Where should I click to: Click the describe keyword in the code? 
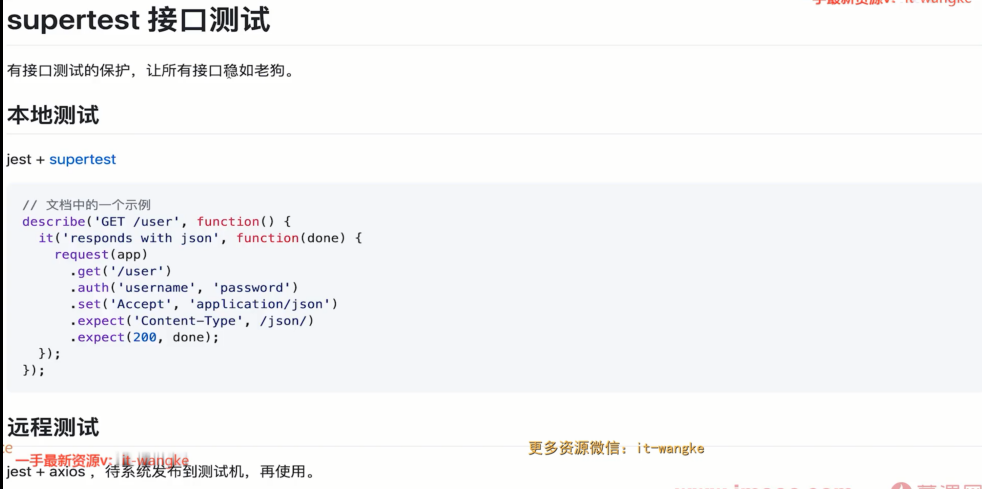coord(54,222)
